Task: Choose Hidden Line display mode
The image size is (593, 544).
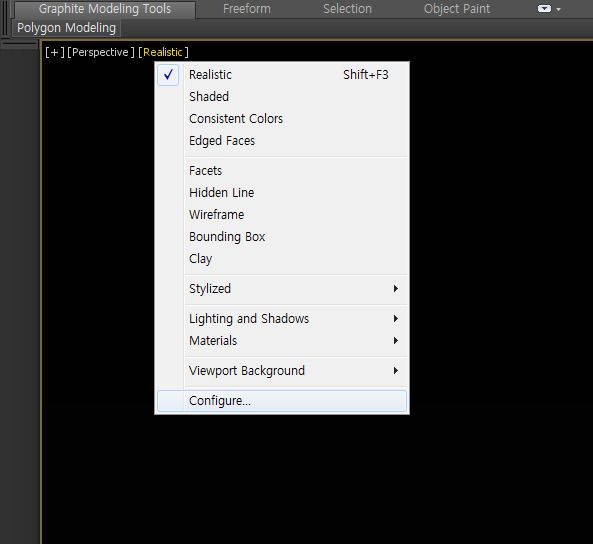Action: pos(282,193)
